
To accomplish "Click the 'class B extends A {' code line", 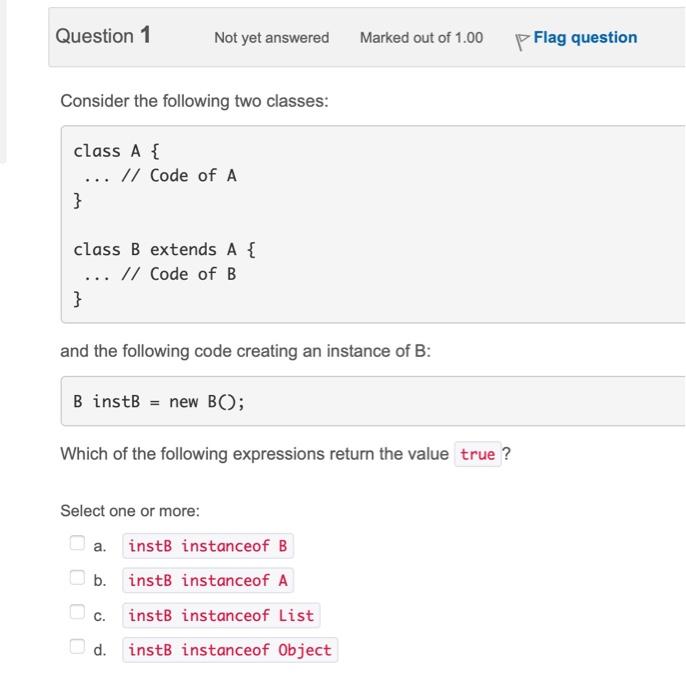I will 158,250.
